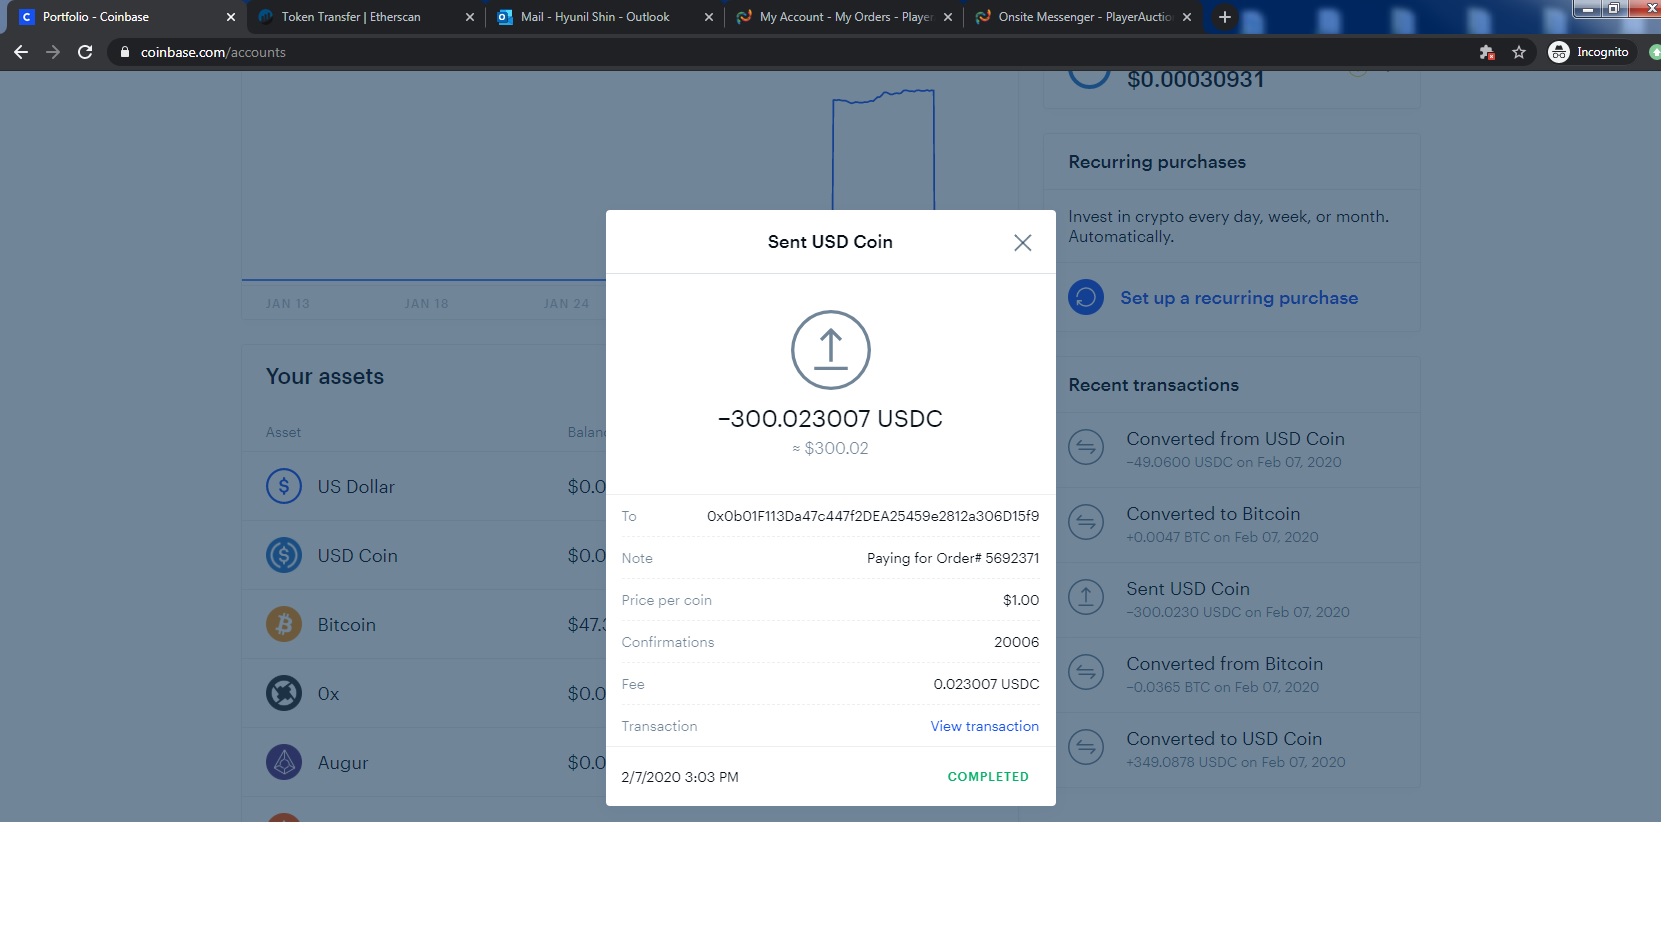Open the US Dollar asset row
This screenshot has width=1680, height=936.
[x=424, y=486]
